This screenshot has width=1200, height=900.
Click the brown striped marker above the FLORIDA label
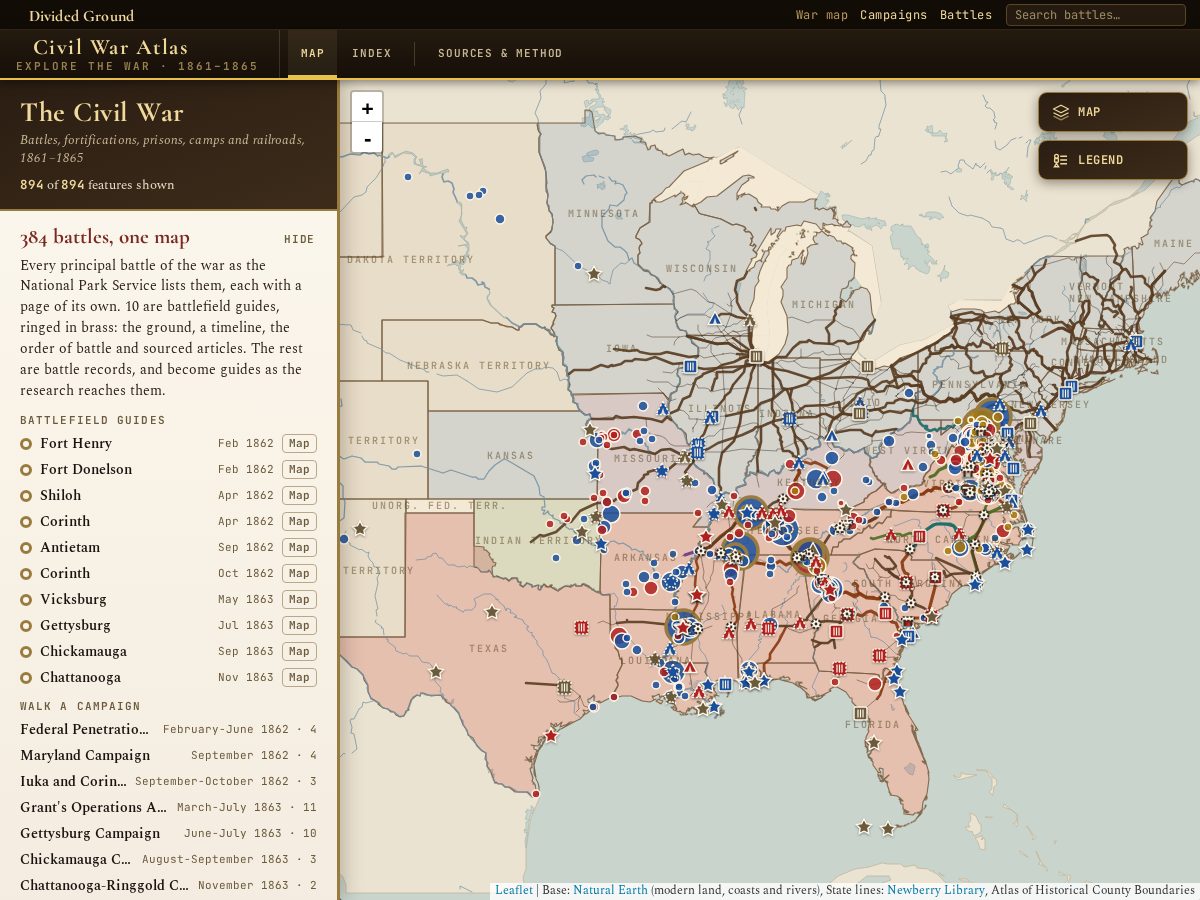click(x=860, y=713)
